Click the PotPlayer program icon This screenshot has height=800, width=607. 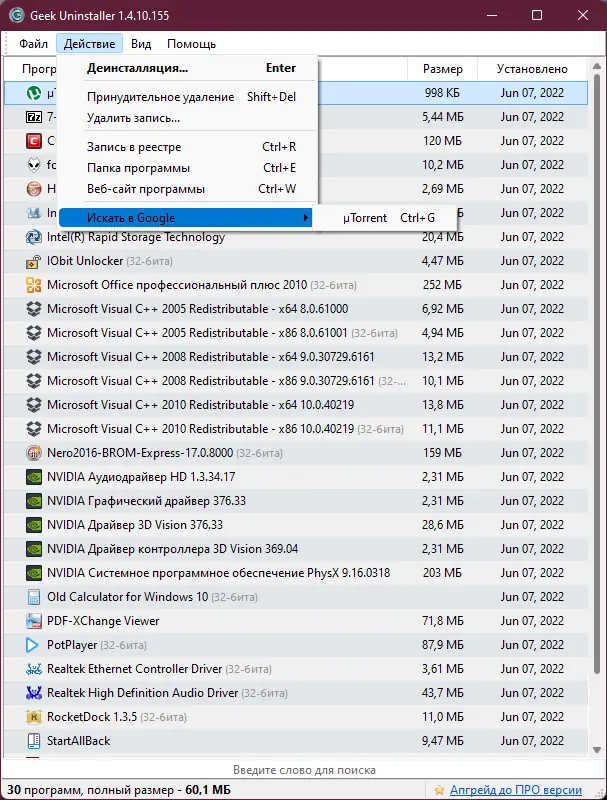pyautogui.click(x=32, y=645)
